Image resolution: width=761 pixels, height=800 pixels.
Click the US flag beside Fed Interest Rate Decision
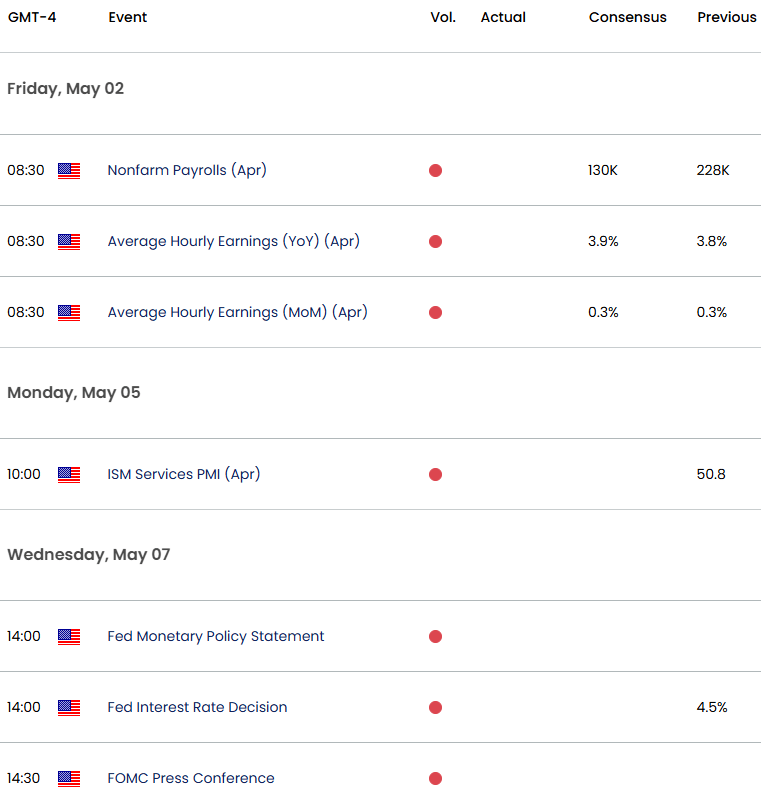68,707
